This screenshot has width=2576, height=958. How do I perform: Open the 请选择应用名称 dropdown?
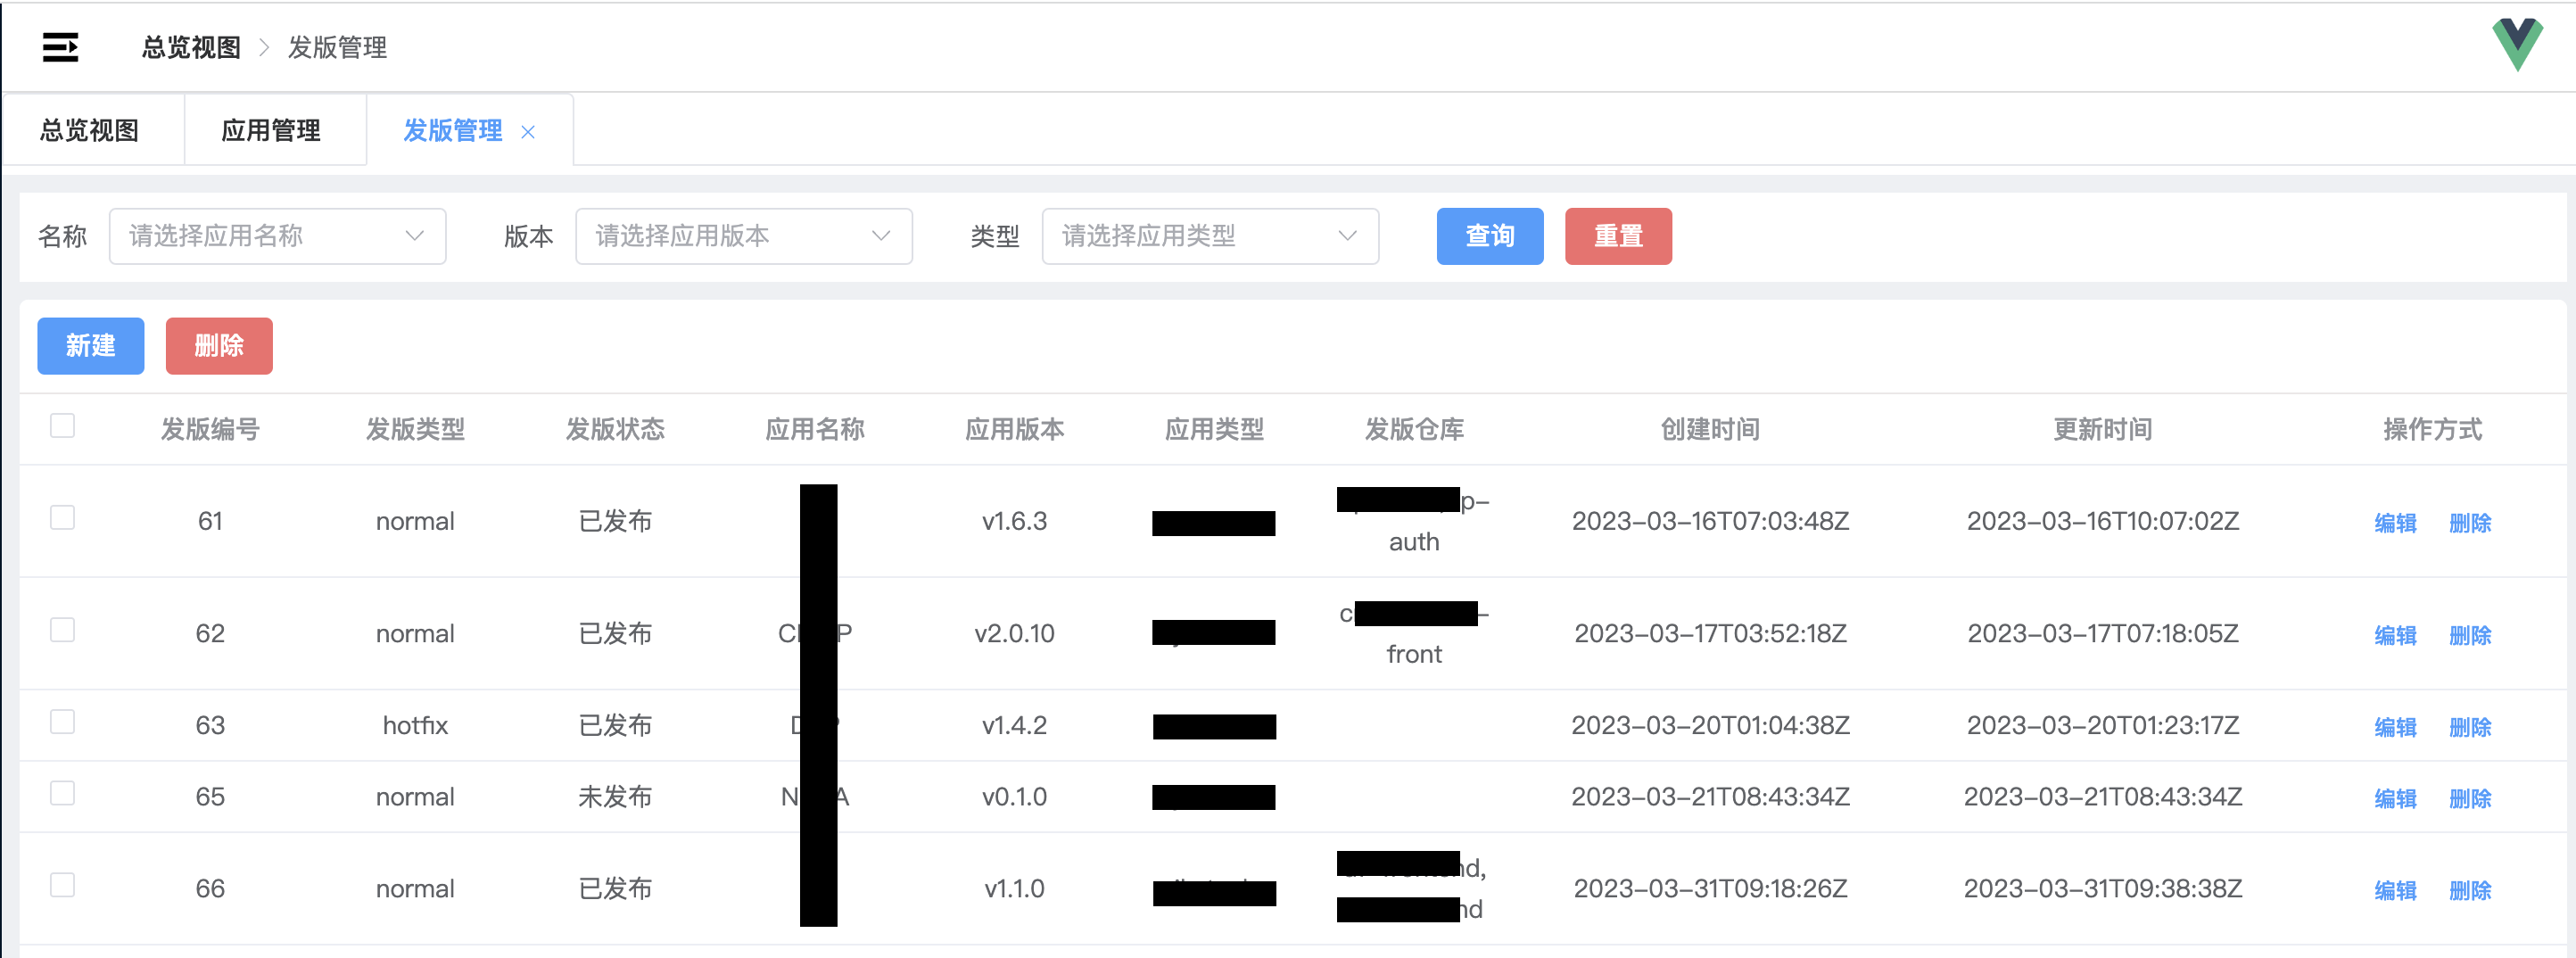click(277, 236)
